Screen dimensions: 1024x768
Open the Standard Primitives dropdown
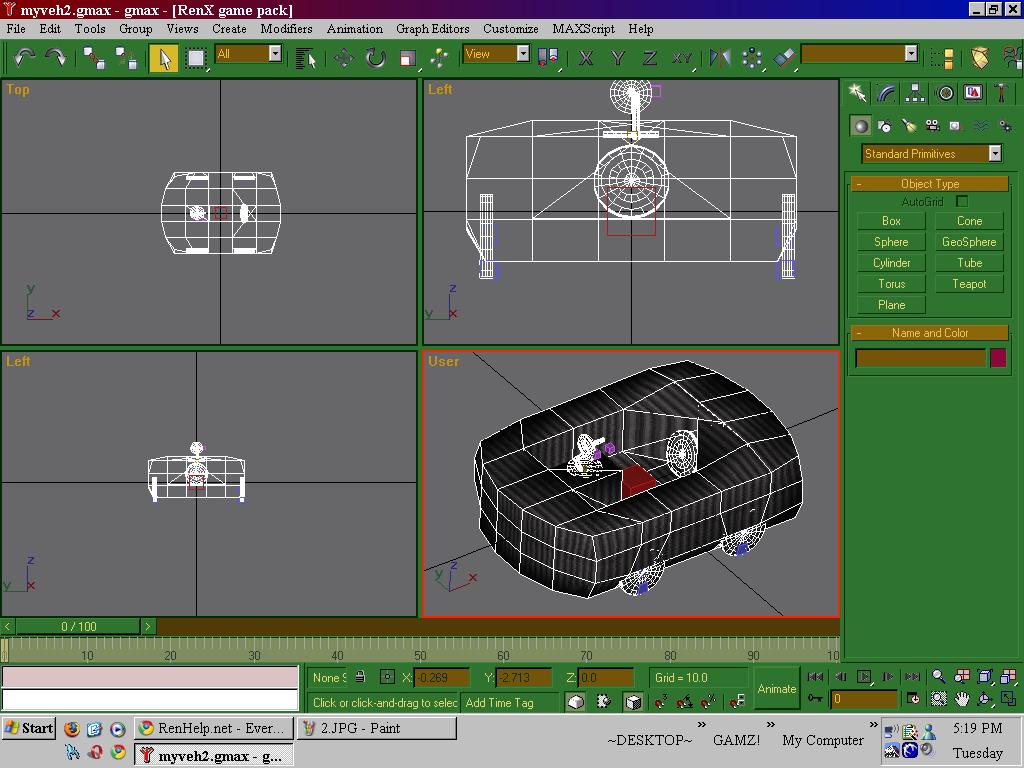(x=994, y=154)
